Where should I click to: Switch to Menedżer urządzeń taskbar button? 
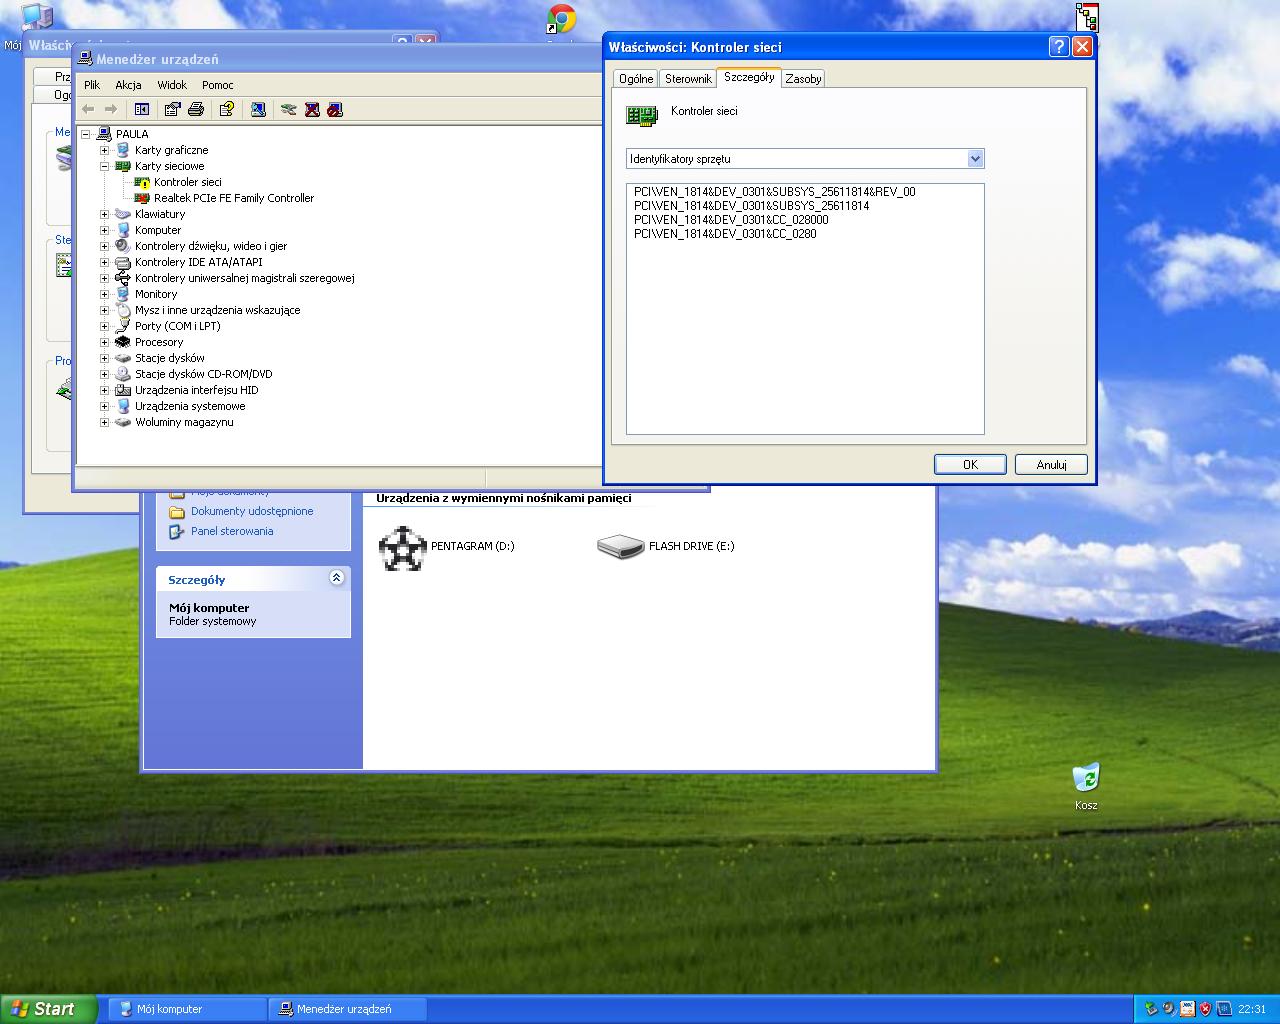pyautogui.click(x=348, y=1009)
